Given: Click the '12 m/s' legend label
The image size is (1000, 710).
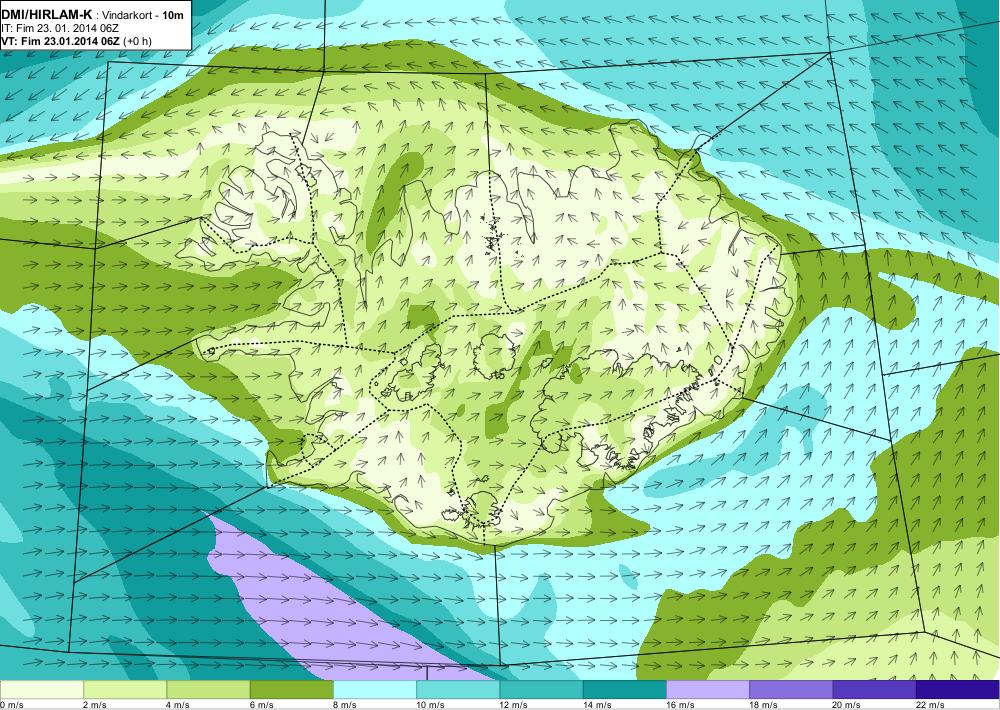Looking at the screenshot, I should (514, 705).
